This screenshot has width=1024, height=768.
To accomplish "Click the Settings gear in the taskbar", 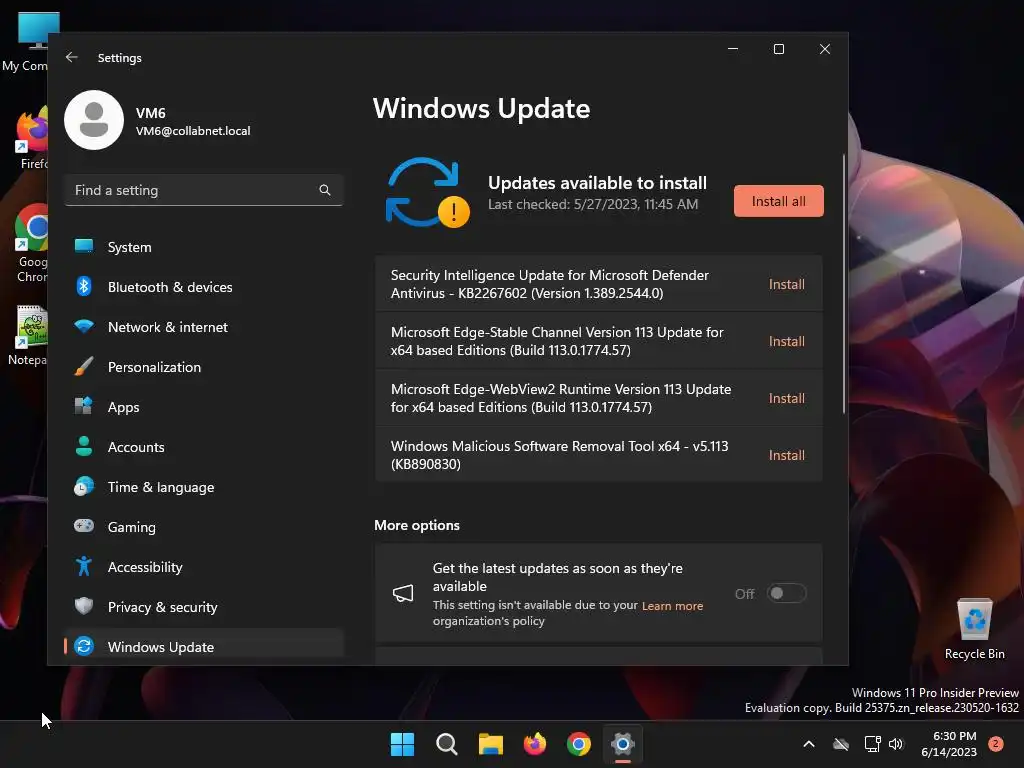I will (x=623, y=744).
